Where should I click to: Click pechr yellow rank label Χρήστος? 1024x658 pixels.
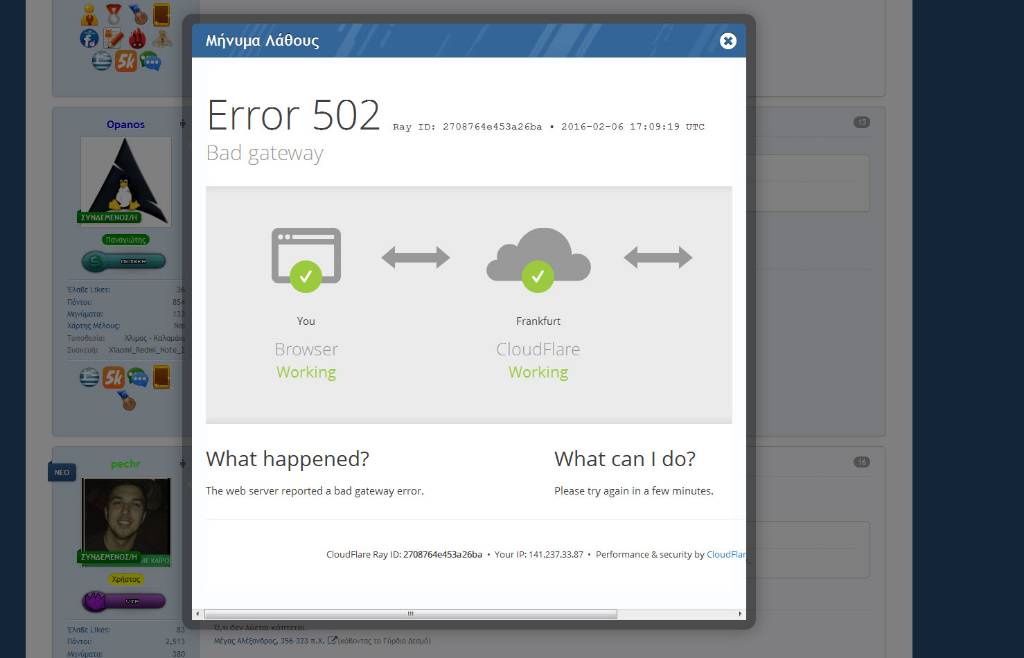pyautogui.click(x=126, y=579)
